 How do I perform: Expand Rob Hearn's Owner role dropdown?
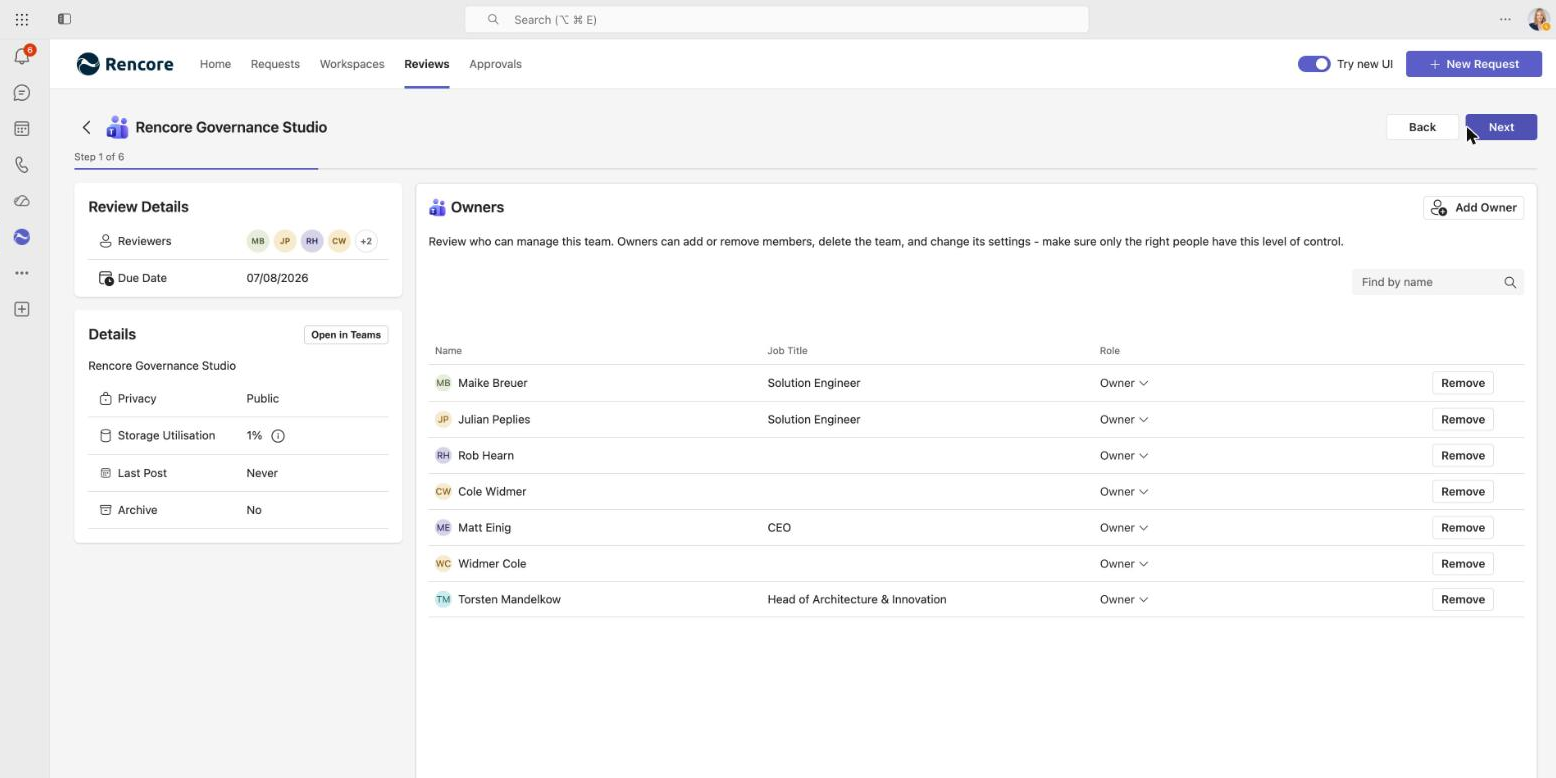click(x=1124, y=456)
